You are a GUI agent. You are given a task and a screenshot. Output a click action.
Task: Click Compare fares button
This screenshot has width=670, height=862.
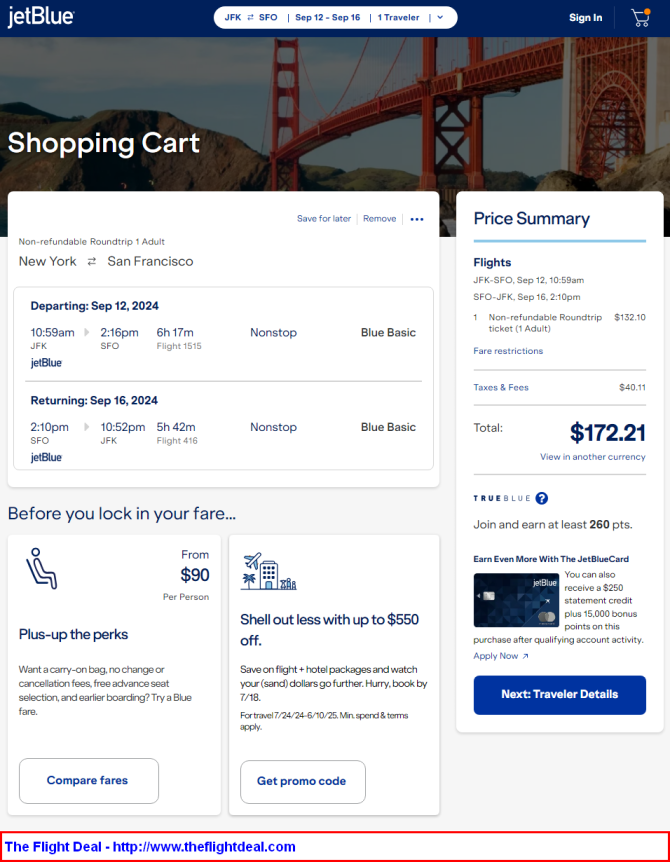(x=88, y=781)
